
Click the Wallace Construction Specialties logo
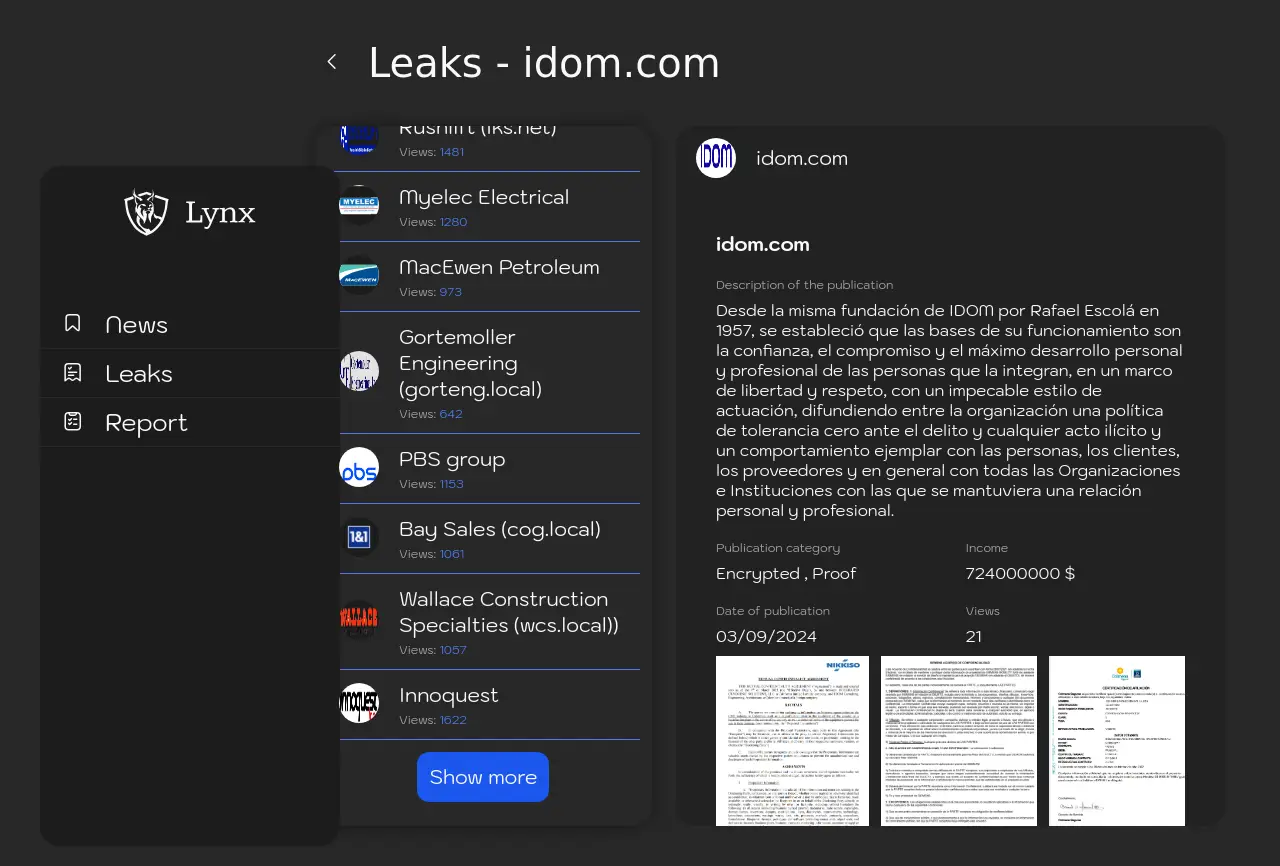pyautogui.click(x=359, y=620)
